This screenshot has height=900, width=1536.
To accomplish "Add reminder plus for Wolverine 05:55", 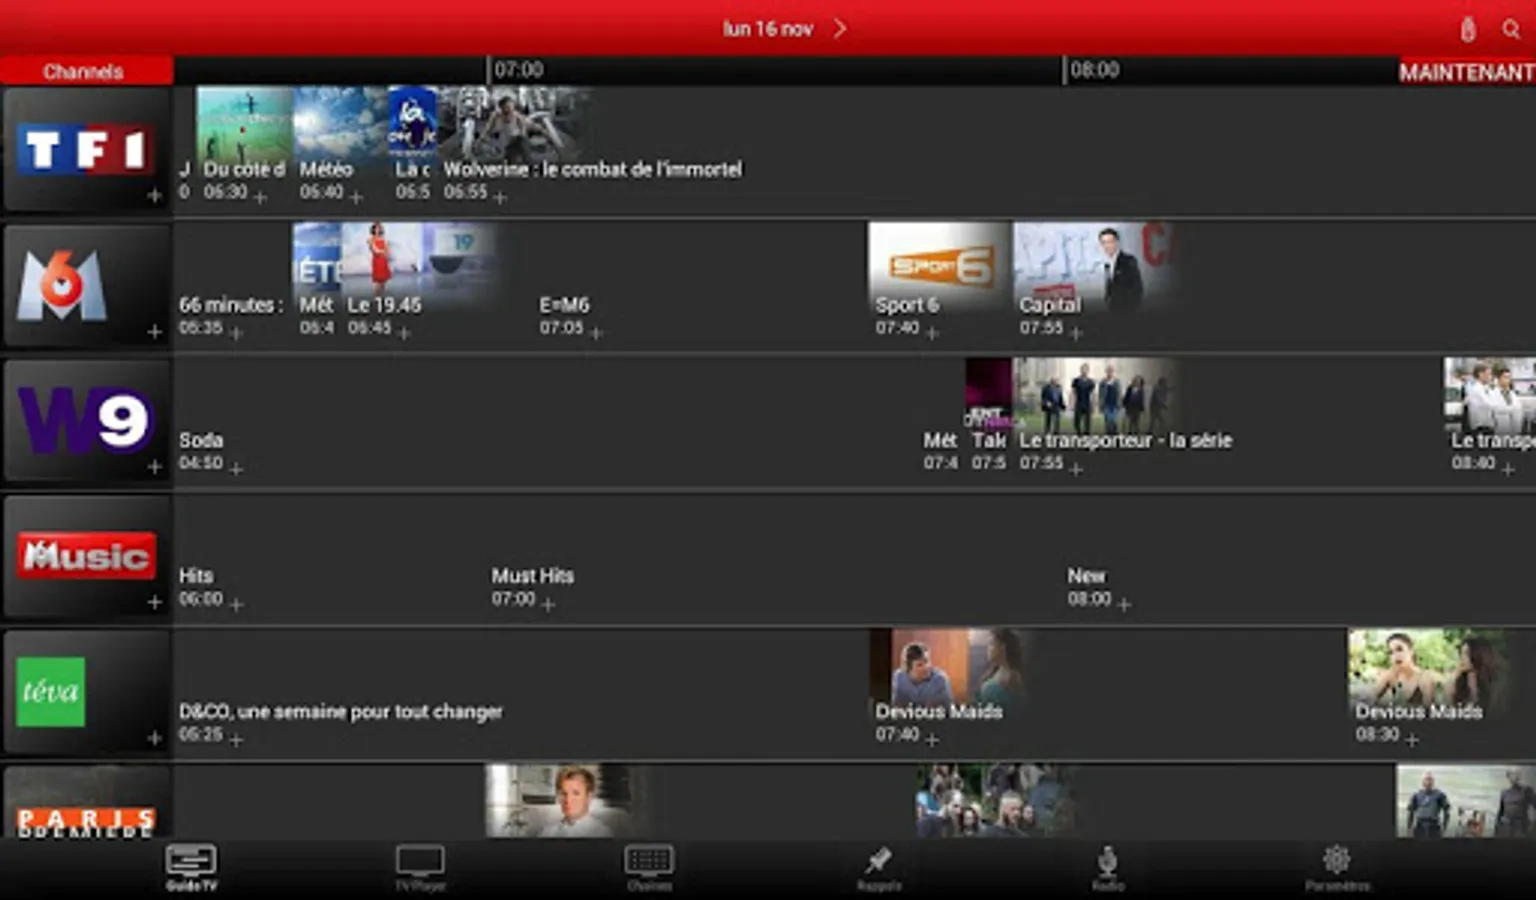I will click(x=500, y=197).
